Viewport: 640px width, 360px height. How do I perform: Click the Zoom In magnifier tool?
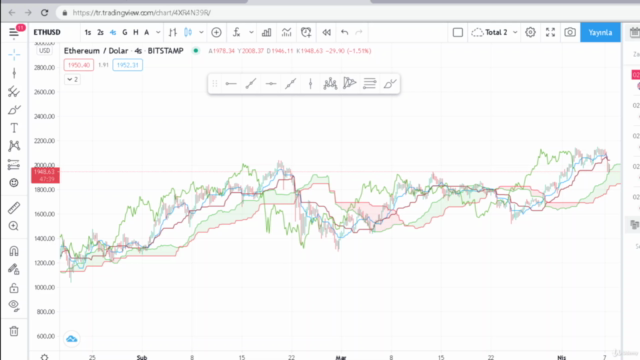(x=14, y=226)
